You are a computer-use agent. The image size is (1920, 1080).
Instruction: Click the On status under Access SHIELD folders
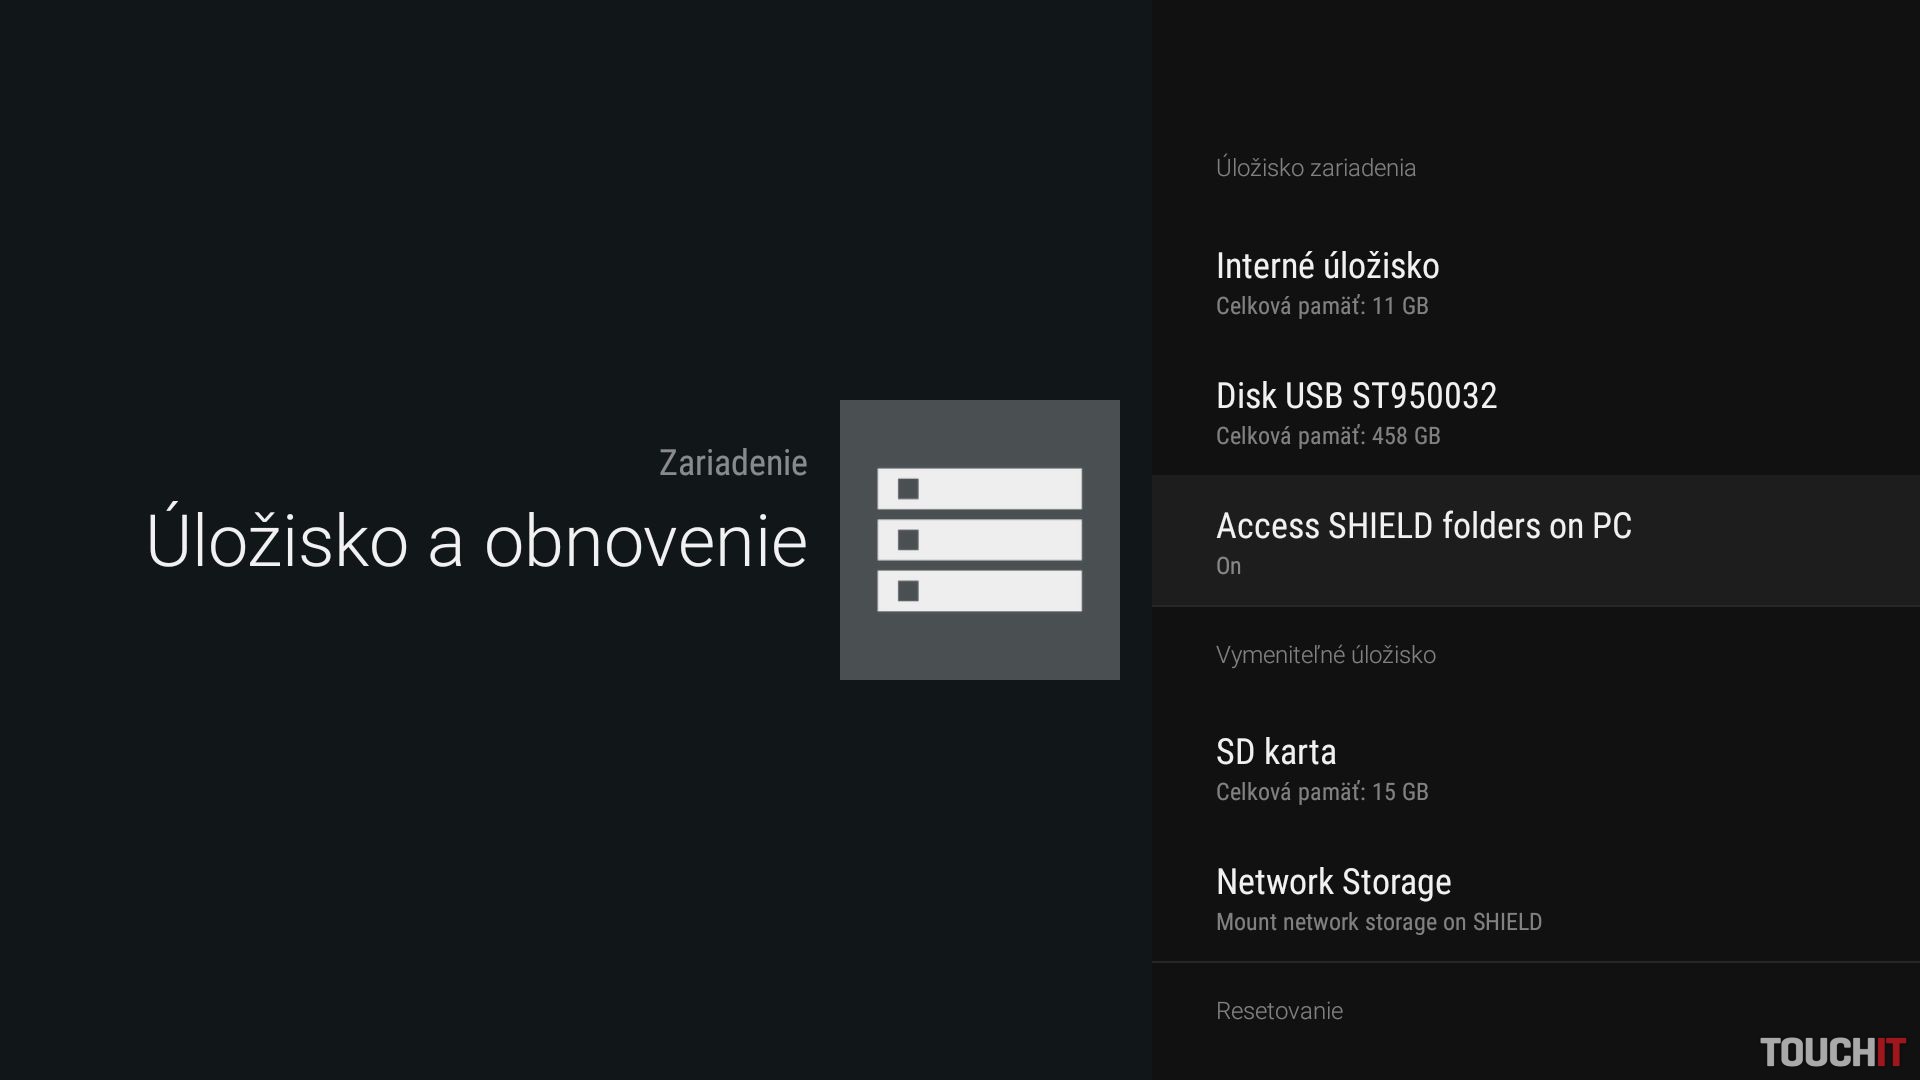(x=1228, y=566)
